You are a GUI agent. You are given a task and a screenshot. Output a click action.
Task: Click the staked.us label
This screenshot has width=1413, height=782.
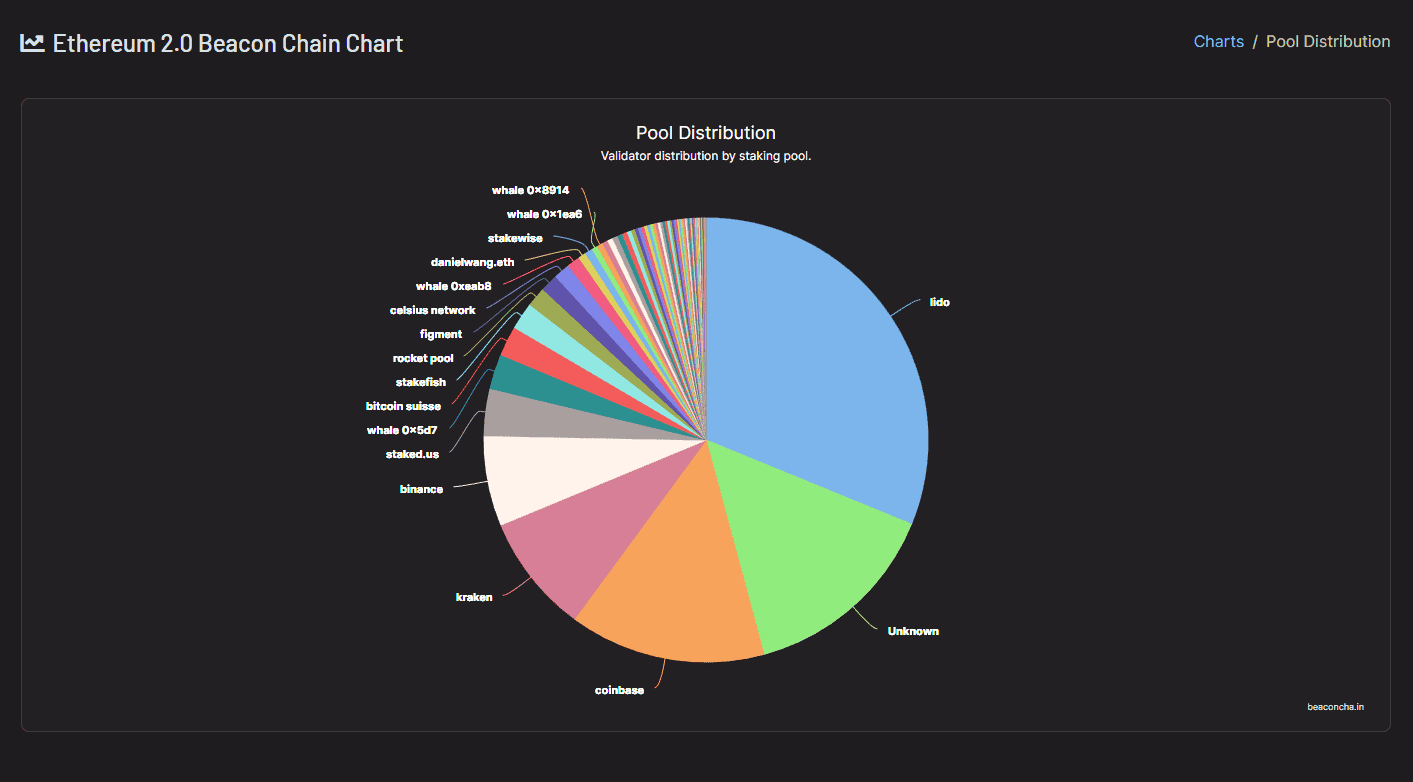click(412, 454)
